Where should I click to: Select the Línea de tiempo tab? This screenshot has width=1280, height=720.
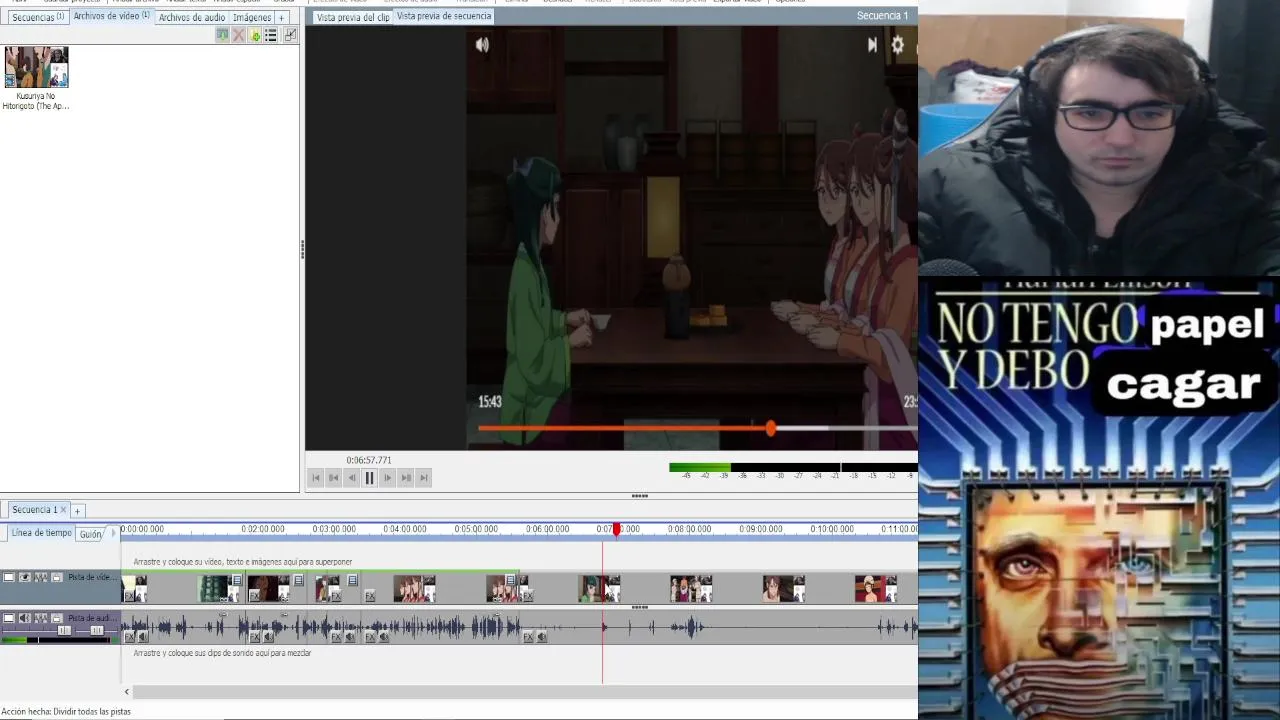[41, 533]
